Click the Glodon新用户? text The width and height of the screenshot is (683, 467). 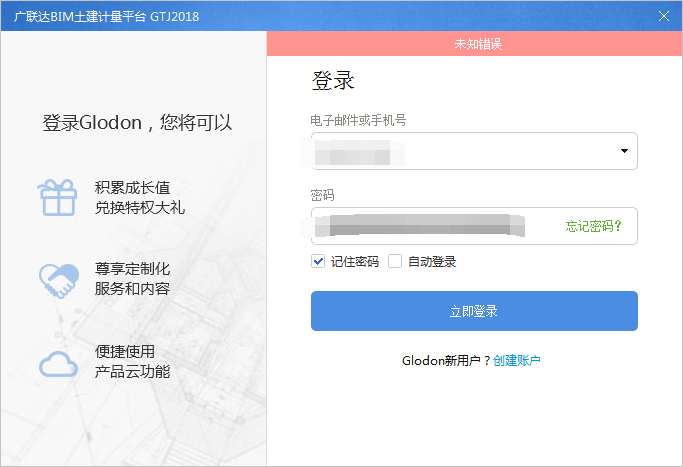pos(446,360)
